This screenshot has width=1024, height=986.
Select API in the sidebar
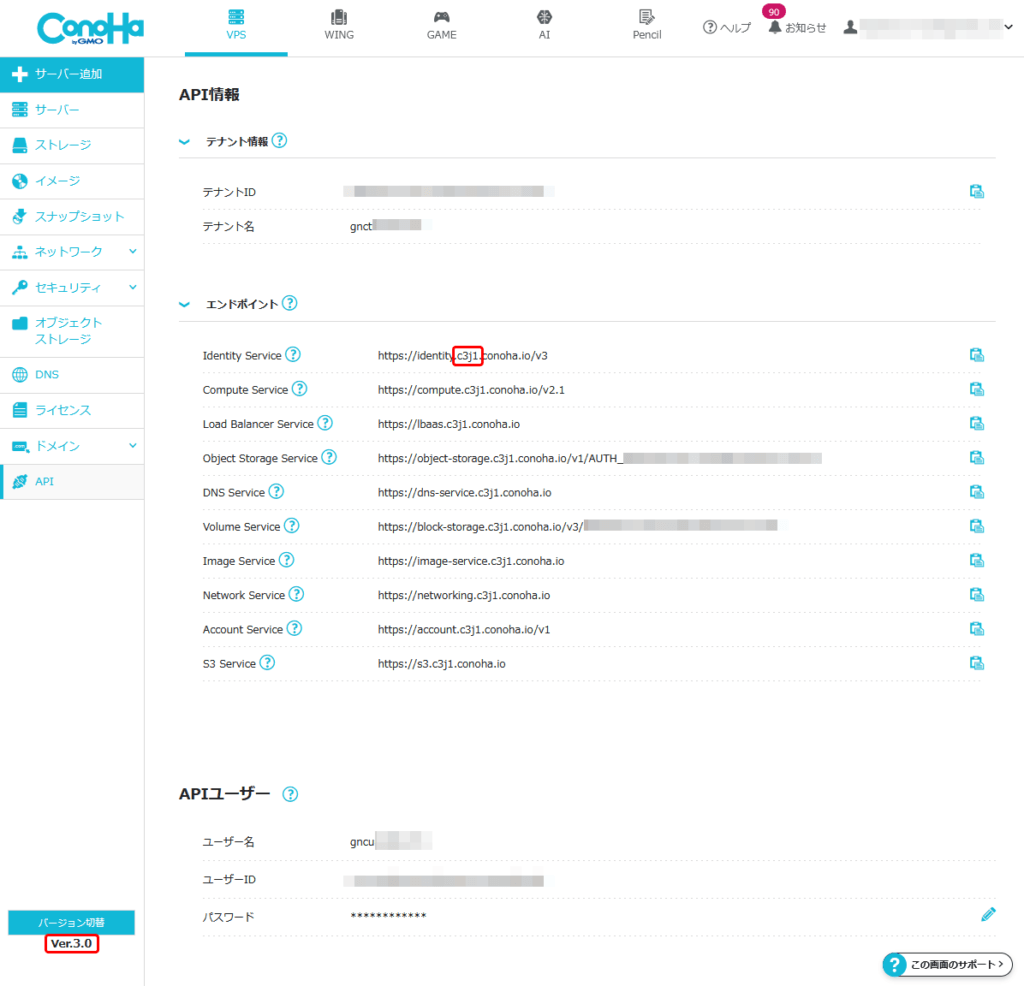(72, 482)
